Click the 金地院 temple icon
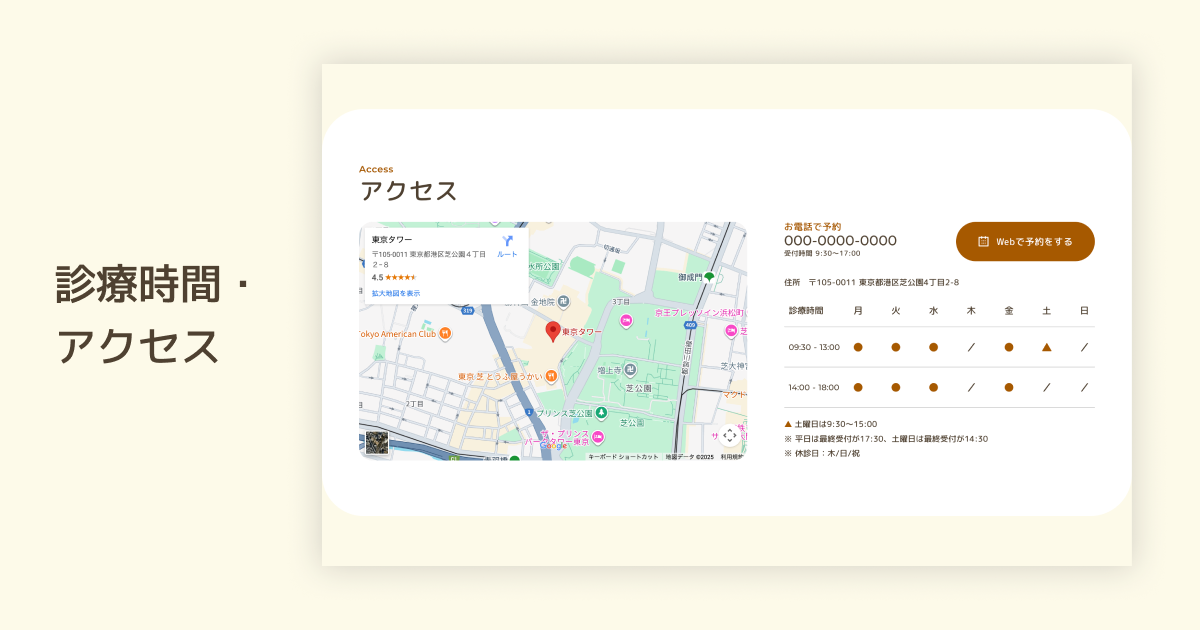 point(562,301)
